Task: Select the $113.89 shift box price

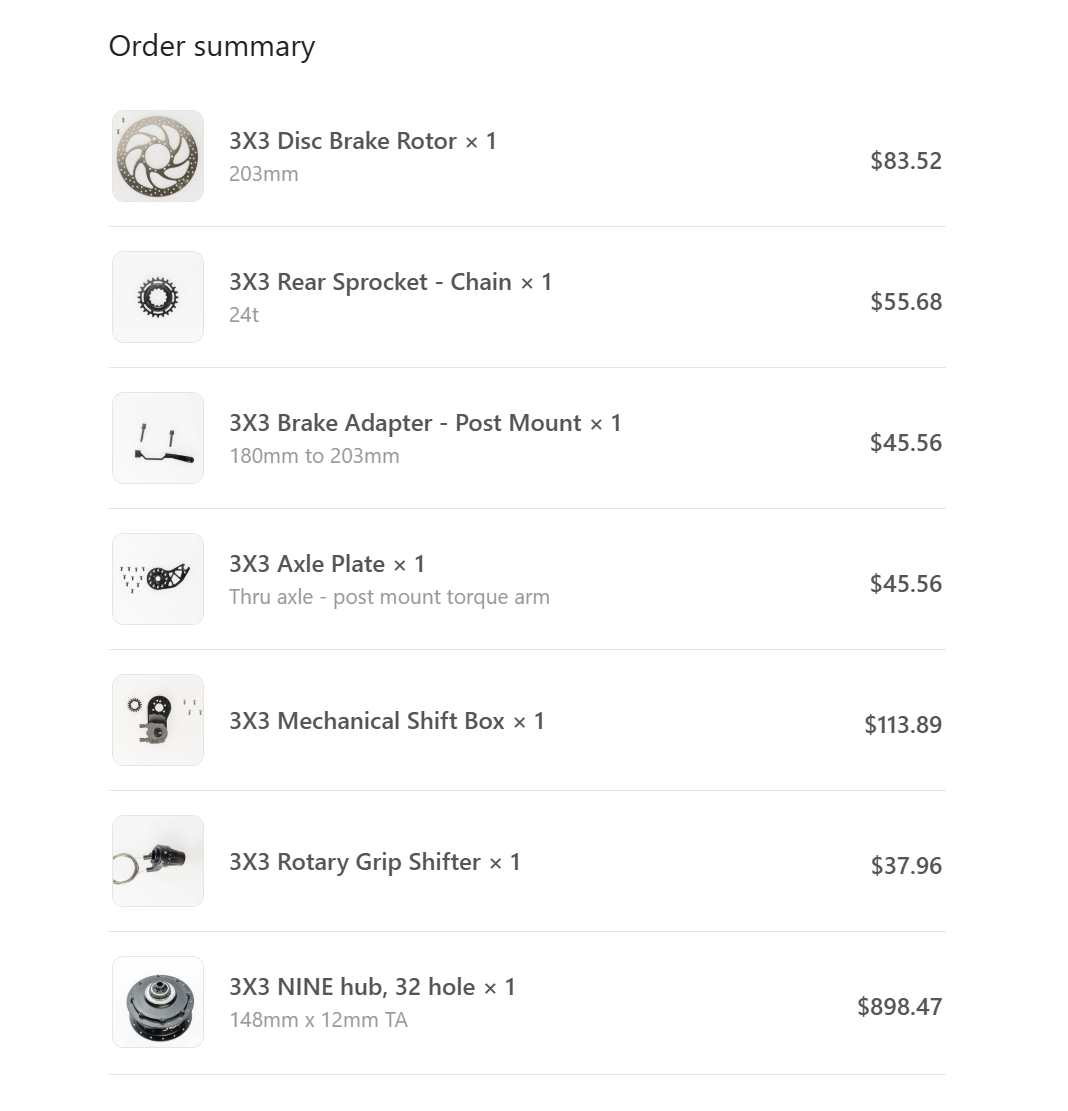Action: point(903,724)
